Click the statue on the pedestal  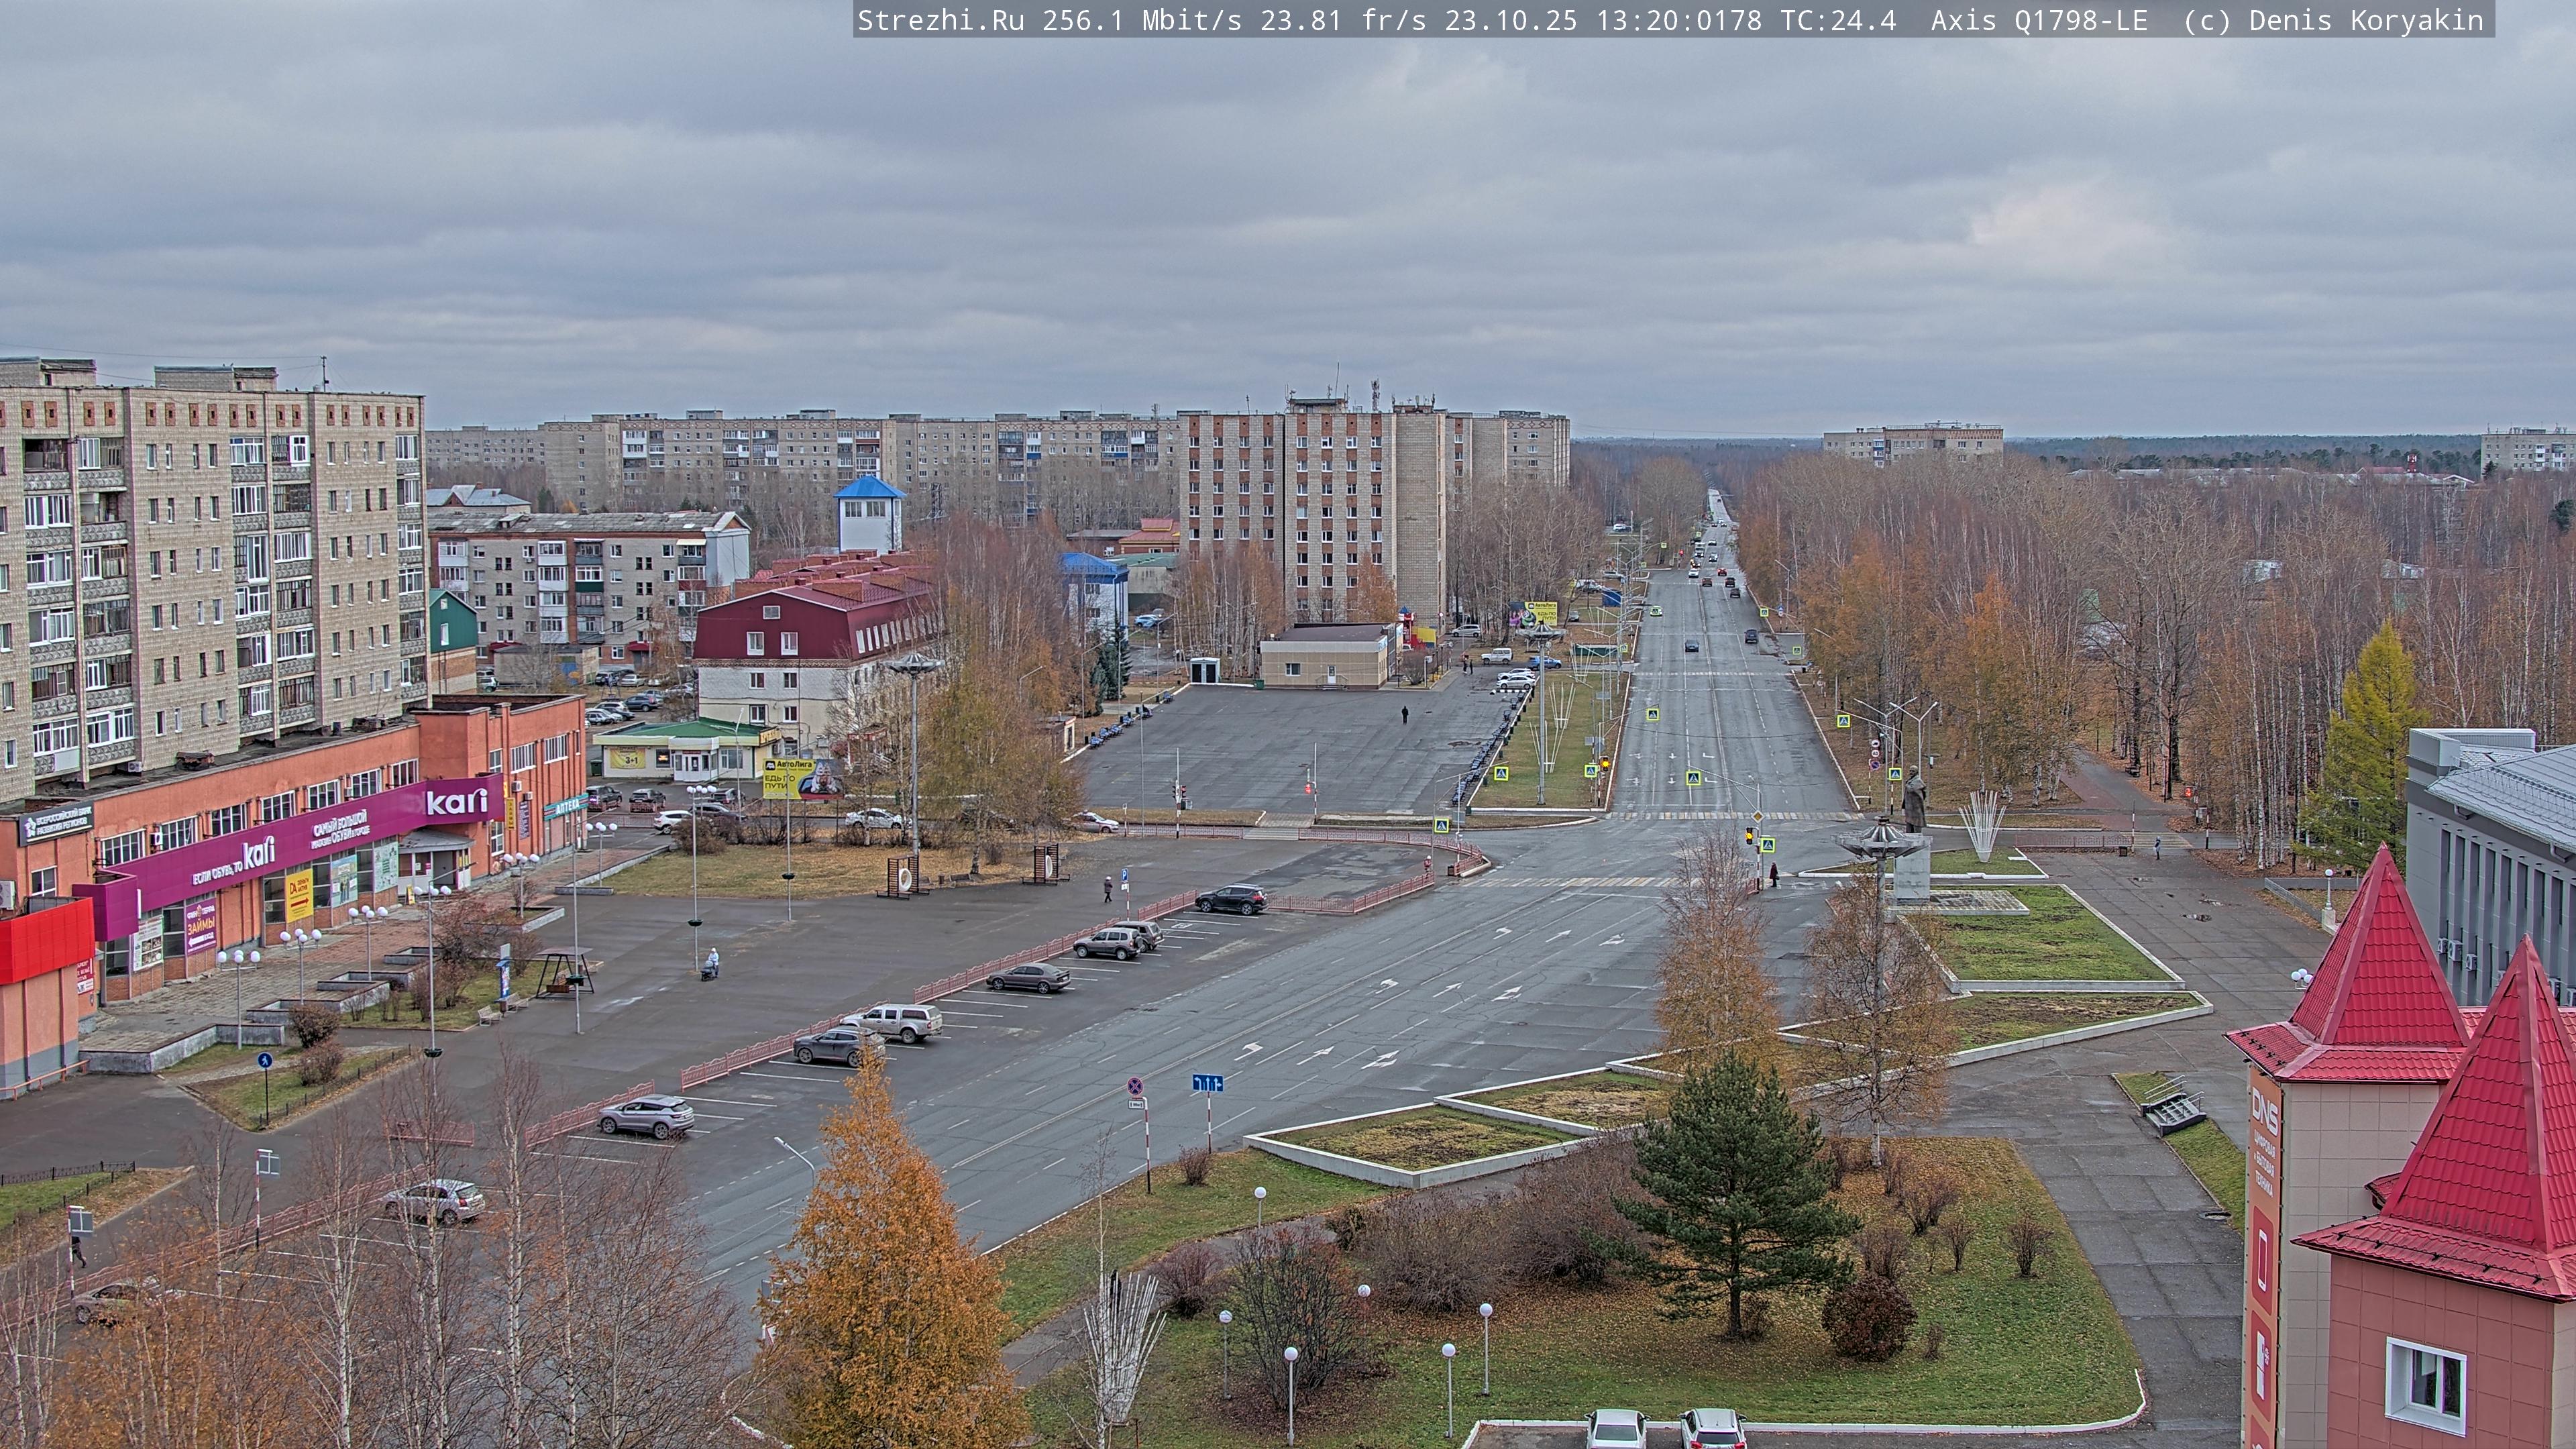(1914, 800)
